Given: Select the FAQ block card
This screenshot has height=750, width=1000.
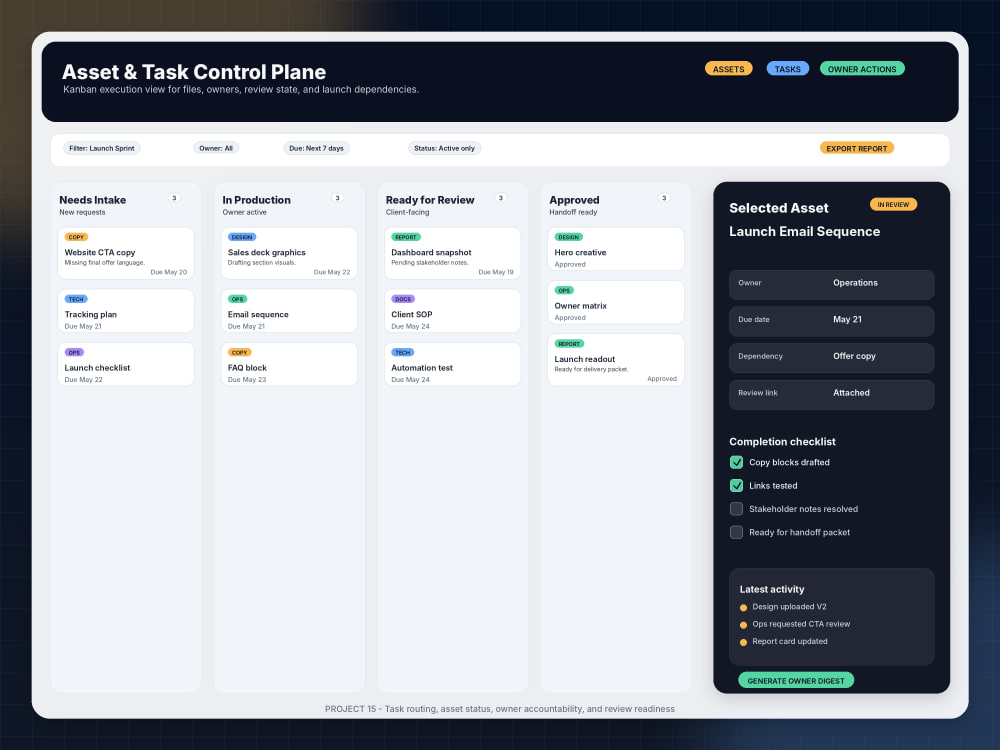Looking at the screenshot, I should point(289,364).
